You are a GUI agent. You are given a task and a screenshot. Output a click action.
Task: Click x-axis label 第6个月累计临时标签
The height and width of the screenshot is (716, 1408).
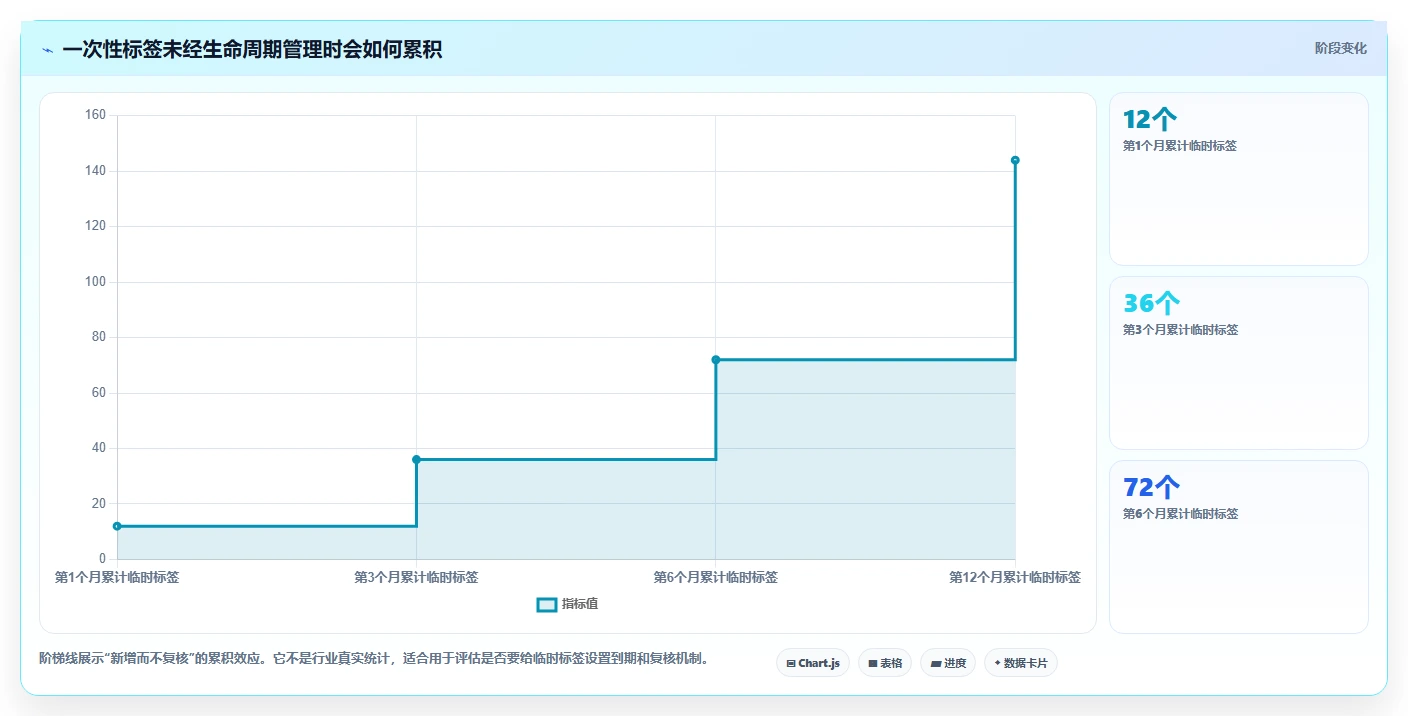715,577
